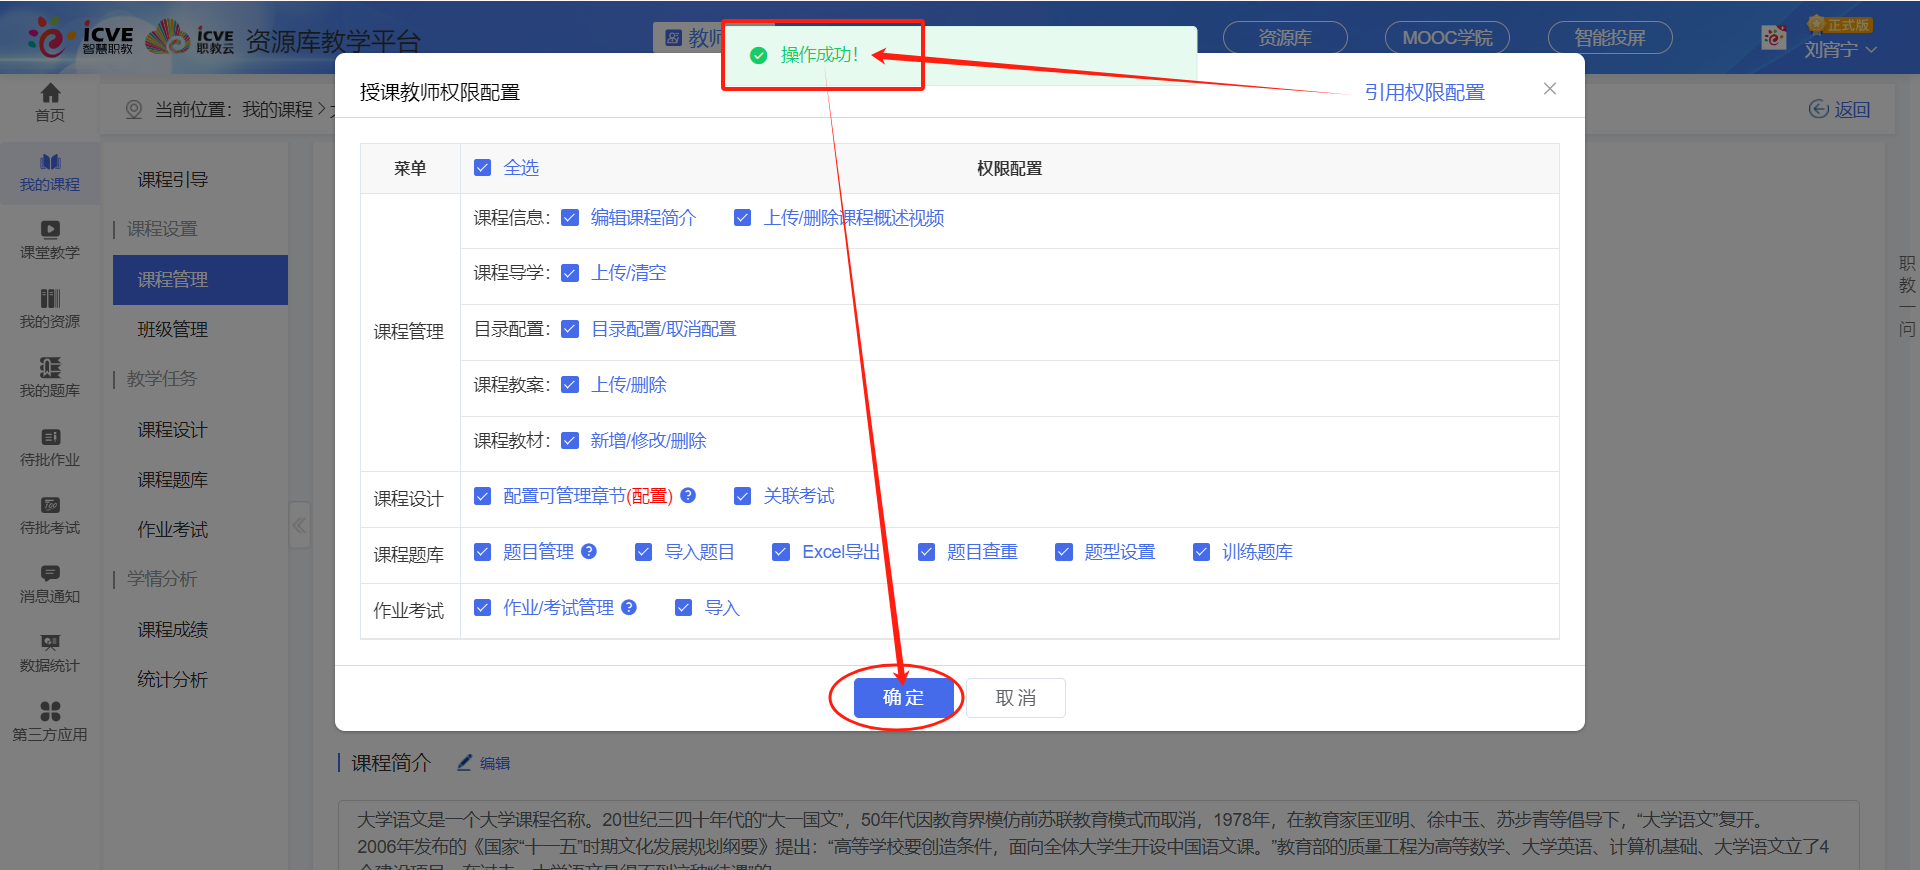The height and width of the screenshot is (870, 1920).
Task: Toggle 导入 checkbox in 作业考试 row
Action: (x=684, y=608)
